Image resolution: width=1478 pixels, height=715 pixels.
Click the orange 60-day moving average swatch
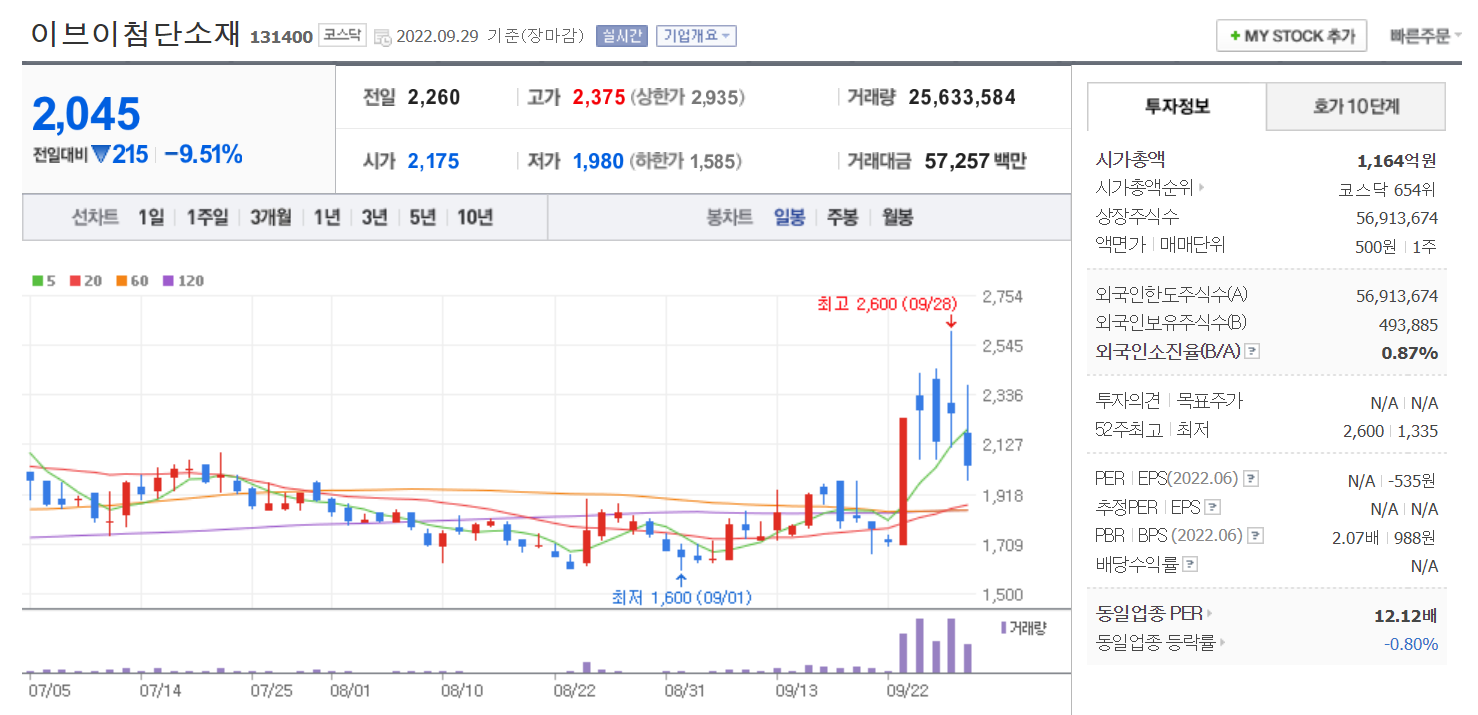pyautogui.click(x=121, y=281)
